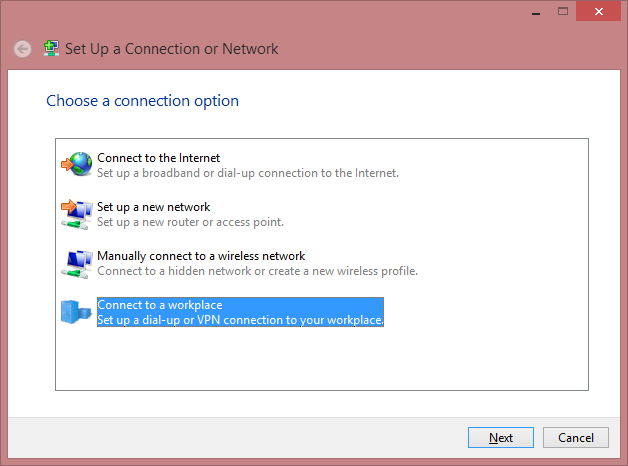Close the window with the red X

click(x=599, y=11)
